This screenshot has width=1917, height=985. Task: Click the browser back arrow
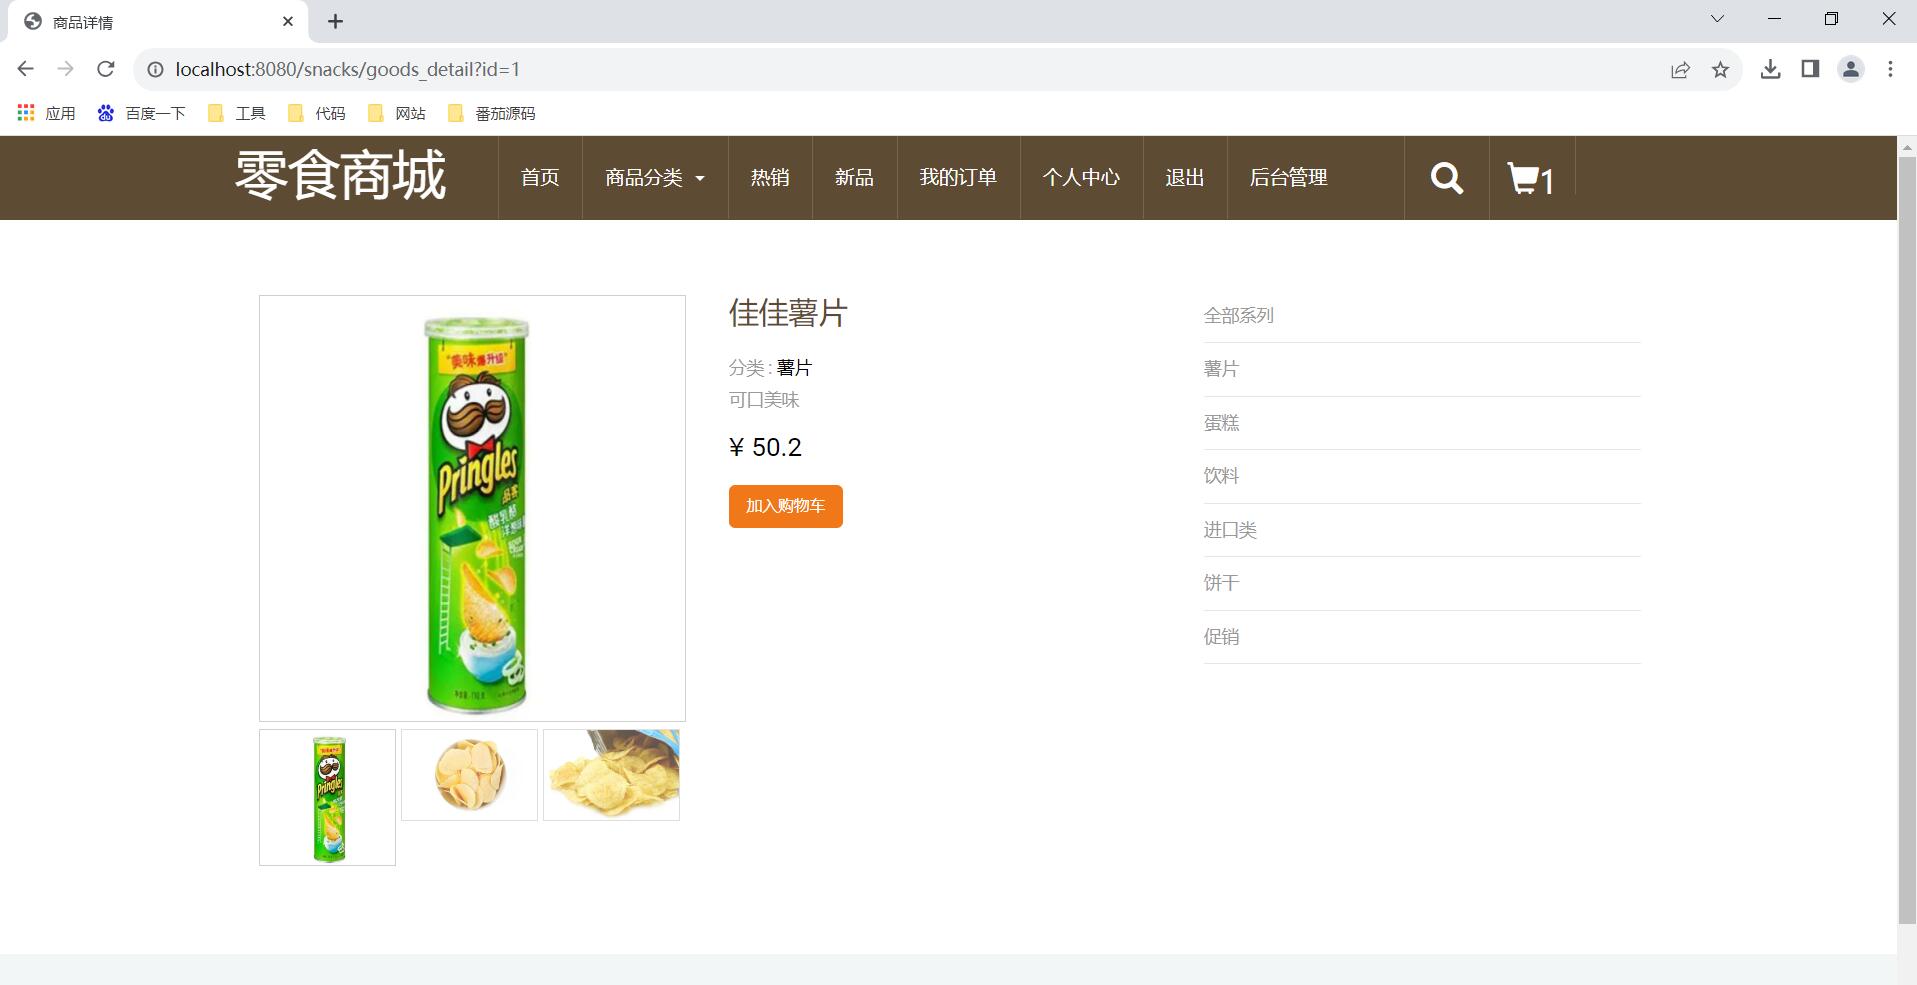coord(26,69)
